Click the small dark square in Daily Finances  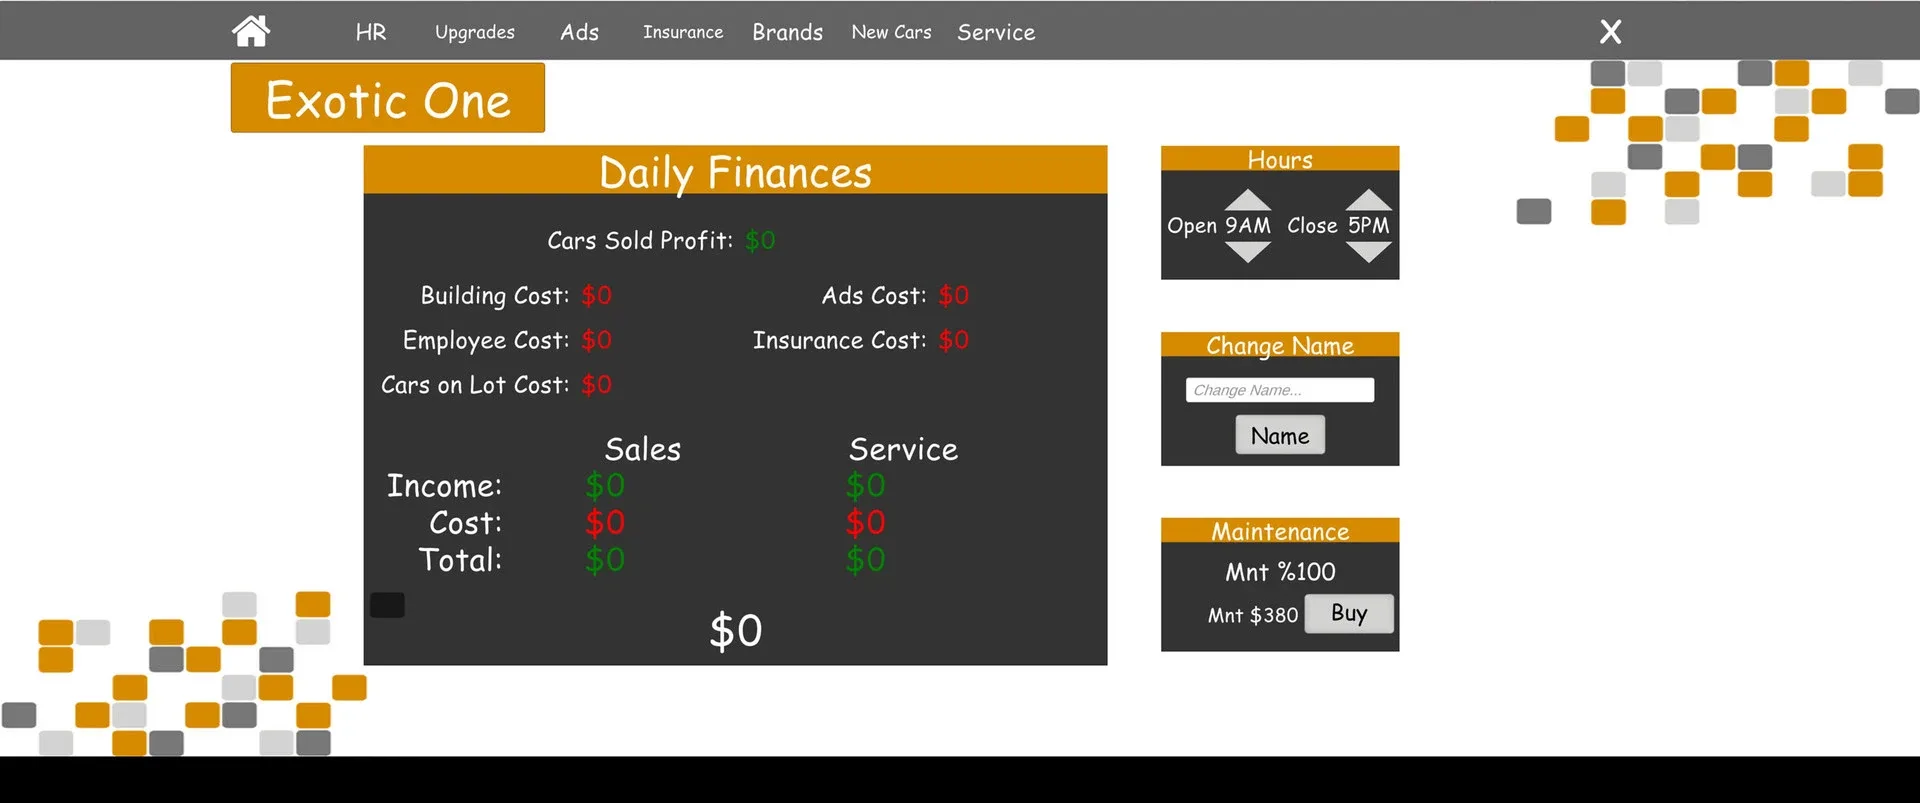(387, 605)
